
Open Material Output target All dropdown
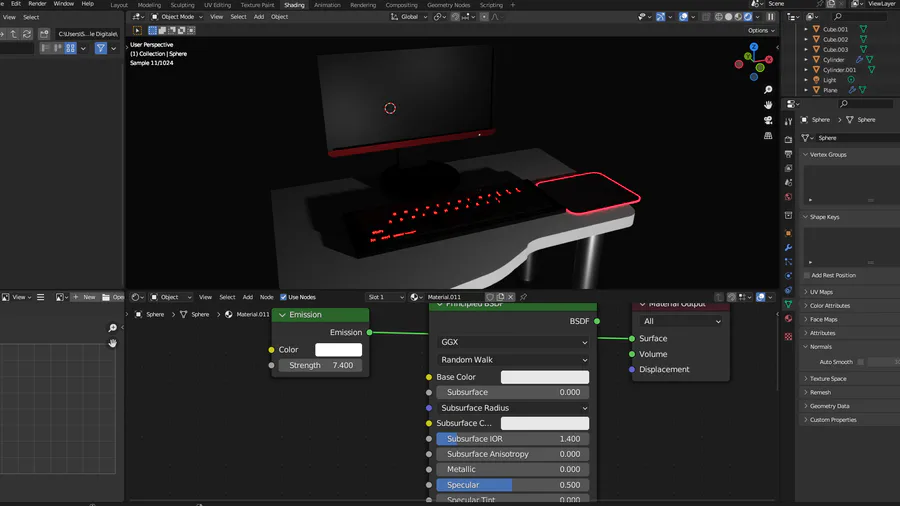(681, 321)
